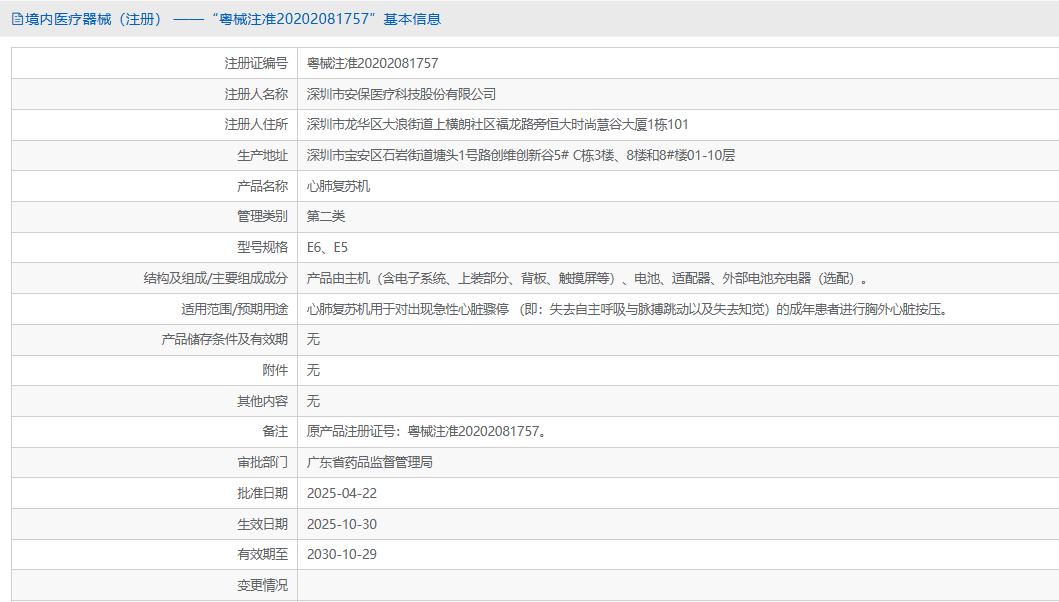The width and height of the screenshot is (1059, 602).
Task: Click the label 注册人名称
Action: pos(256,95)
